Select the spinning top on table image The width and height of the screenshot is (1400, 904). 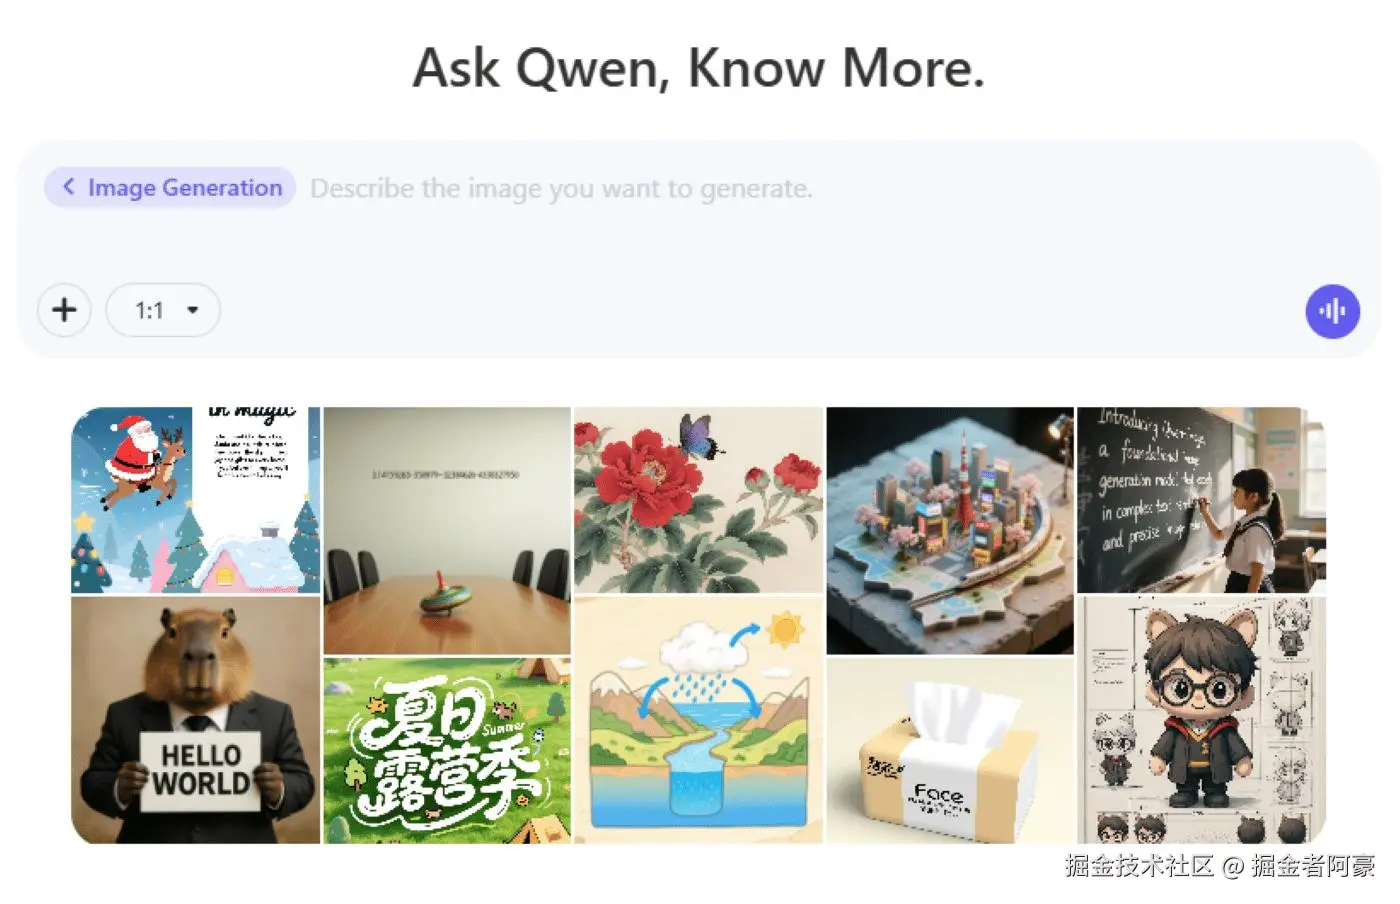tap(447, 530)
